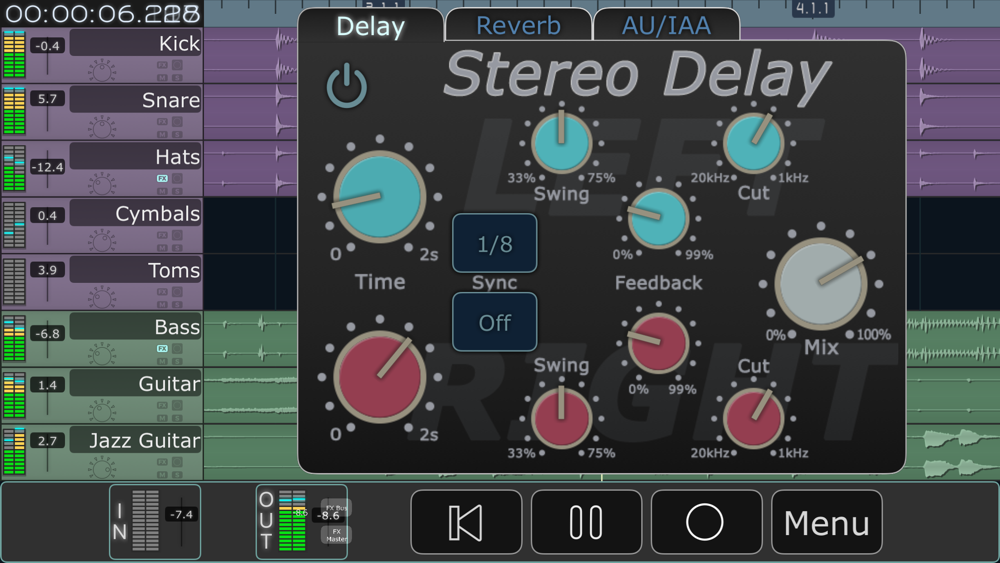Viewport: 1000px width, 563px height.
Task: Toggle the FX button on Hats track
Action: click(162, 179)
